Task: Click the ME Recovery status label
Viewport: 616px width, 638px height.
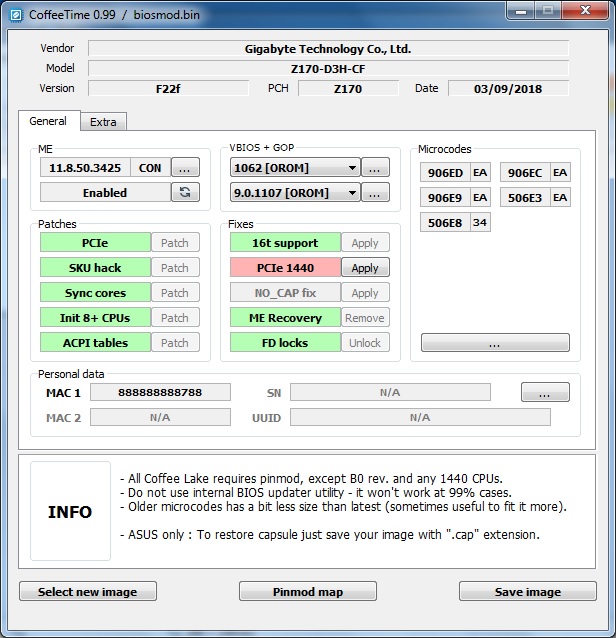Action: click(x=285, y=317)
